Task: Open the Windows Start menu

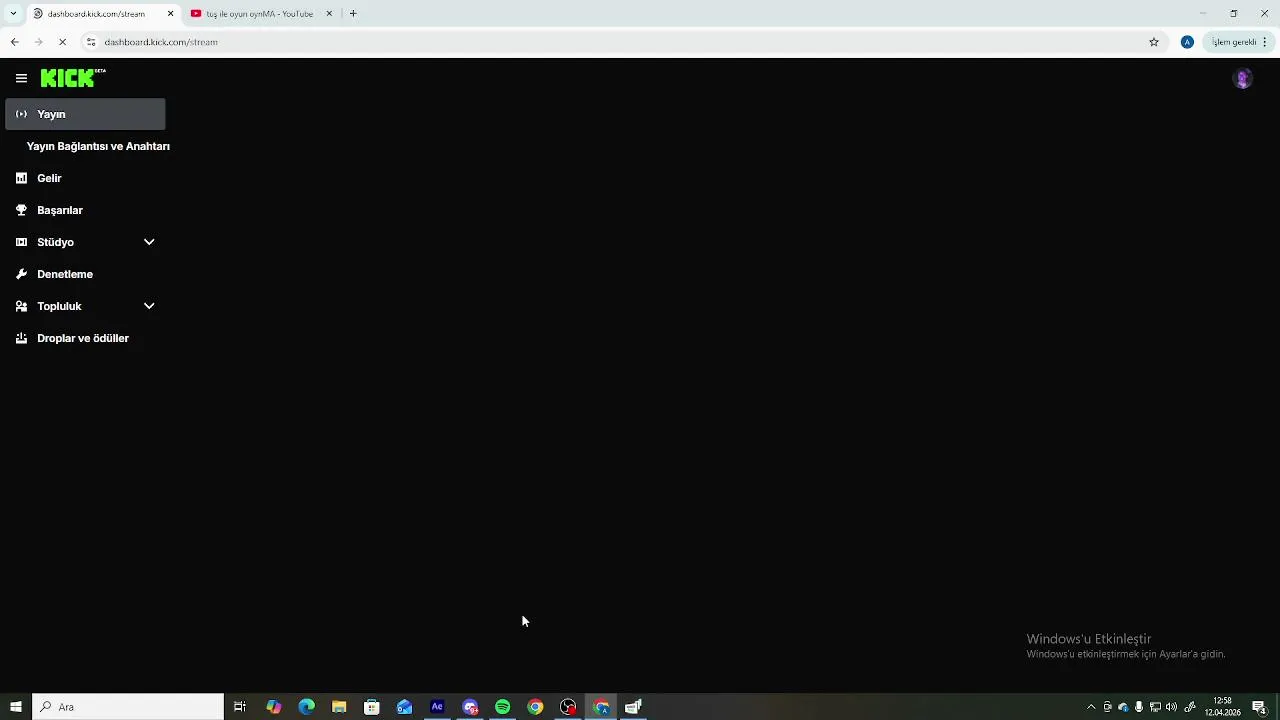Action: pyautogui.click(x=15, y=707)
